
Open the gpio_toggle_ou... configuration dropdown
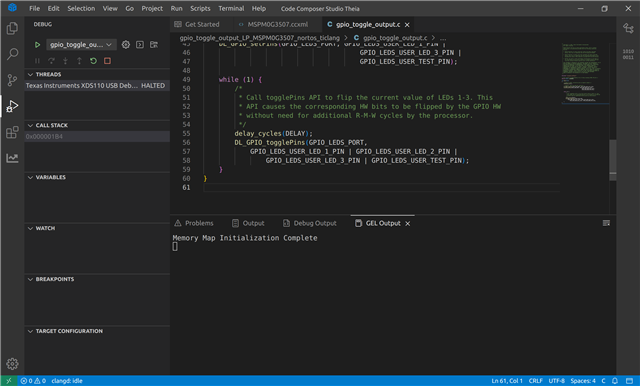(82, 44)
